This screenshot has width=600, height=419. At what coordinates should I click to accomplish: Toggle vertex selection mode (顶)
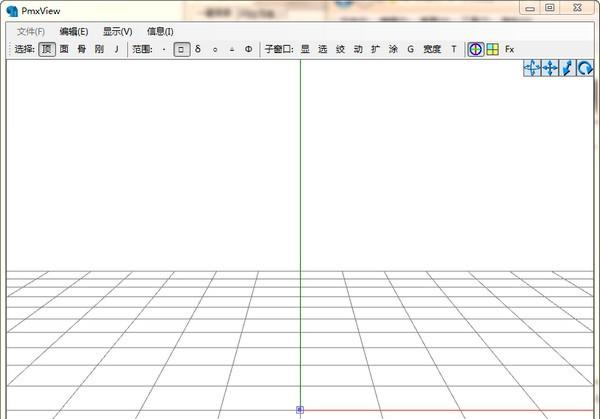pos(47,49)
